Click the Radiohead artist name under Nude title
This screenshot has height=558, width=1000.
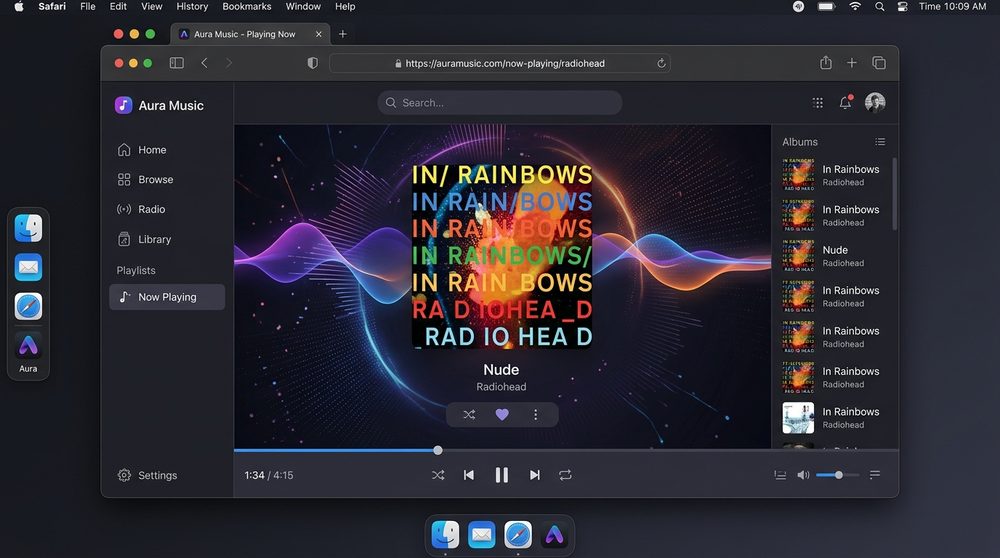(x=501, y=387)
